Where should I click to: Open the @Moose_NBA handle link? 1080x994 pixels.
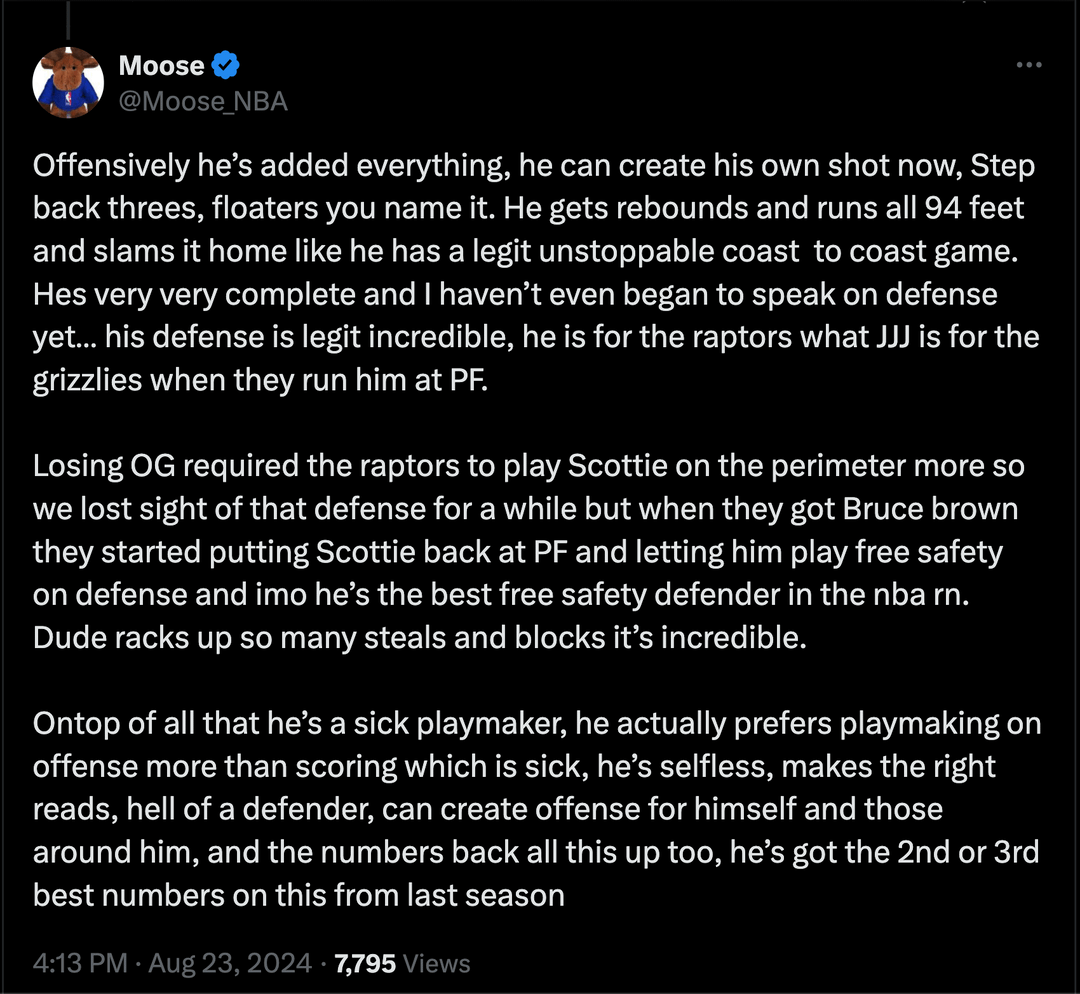(x=203, y=101)
